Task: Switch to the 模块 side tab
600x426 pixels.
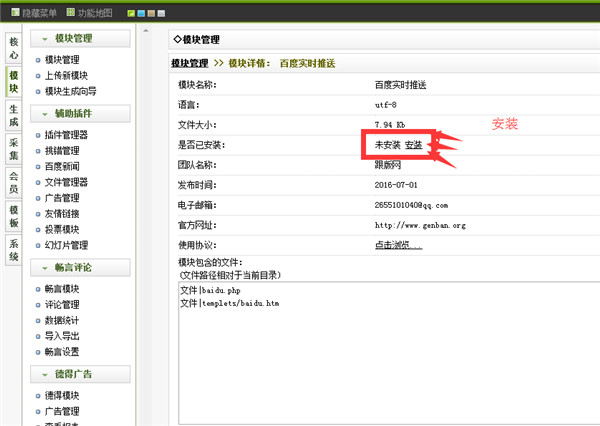Action: [13, 82]
